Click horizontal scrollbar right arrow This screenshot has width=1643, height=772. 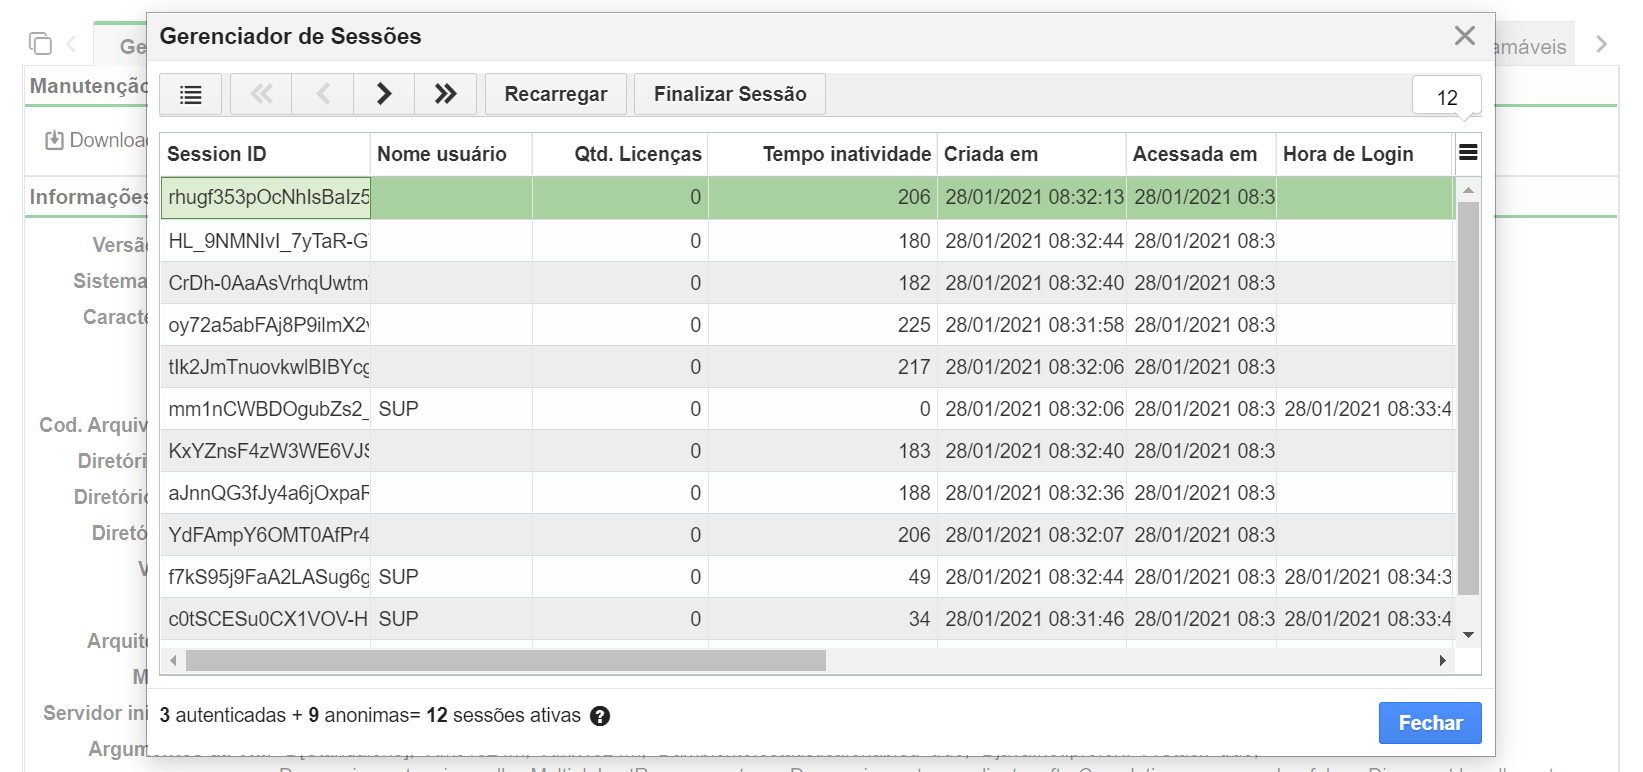[1442, 661]
